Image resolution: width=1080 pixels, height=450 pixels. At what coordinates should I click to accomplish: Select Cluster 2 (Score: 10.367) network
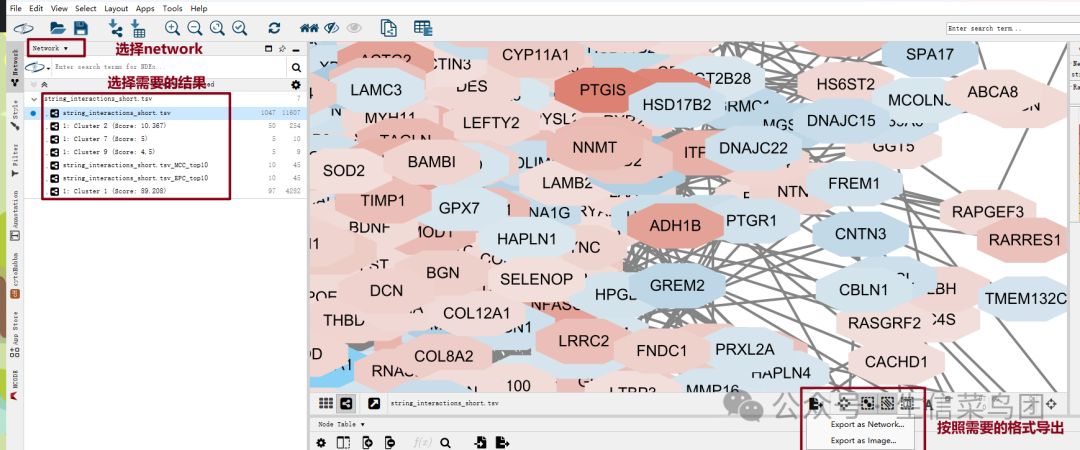click(165, 125)
